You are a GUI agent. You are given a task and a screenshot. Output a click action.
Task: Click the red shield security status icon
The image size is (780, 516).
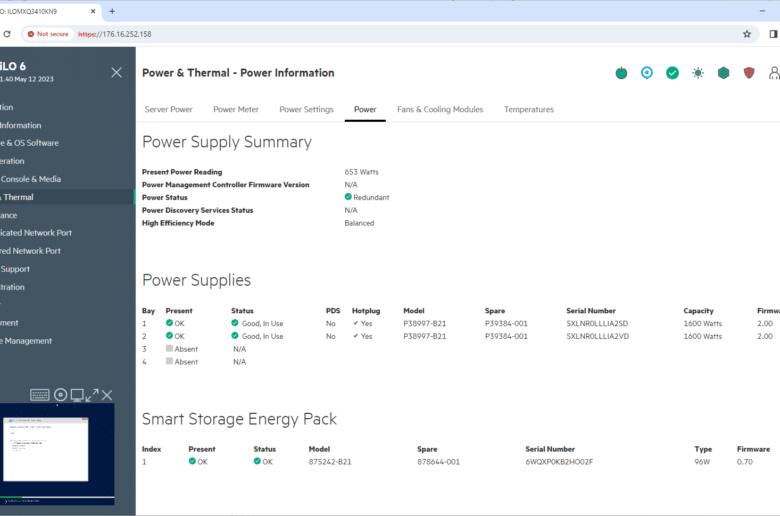(749, 73)
